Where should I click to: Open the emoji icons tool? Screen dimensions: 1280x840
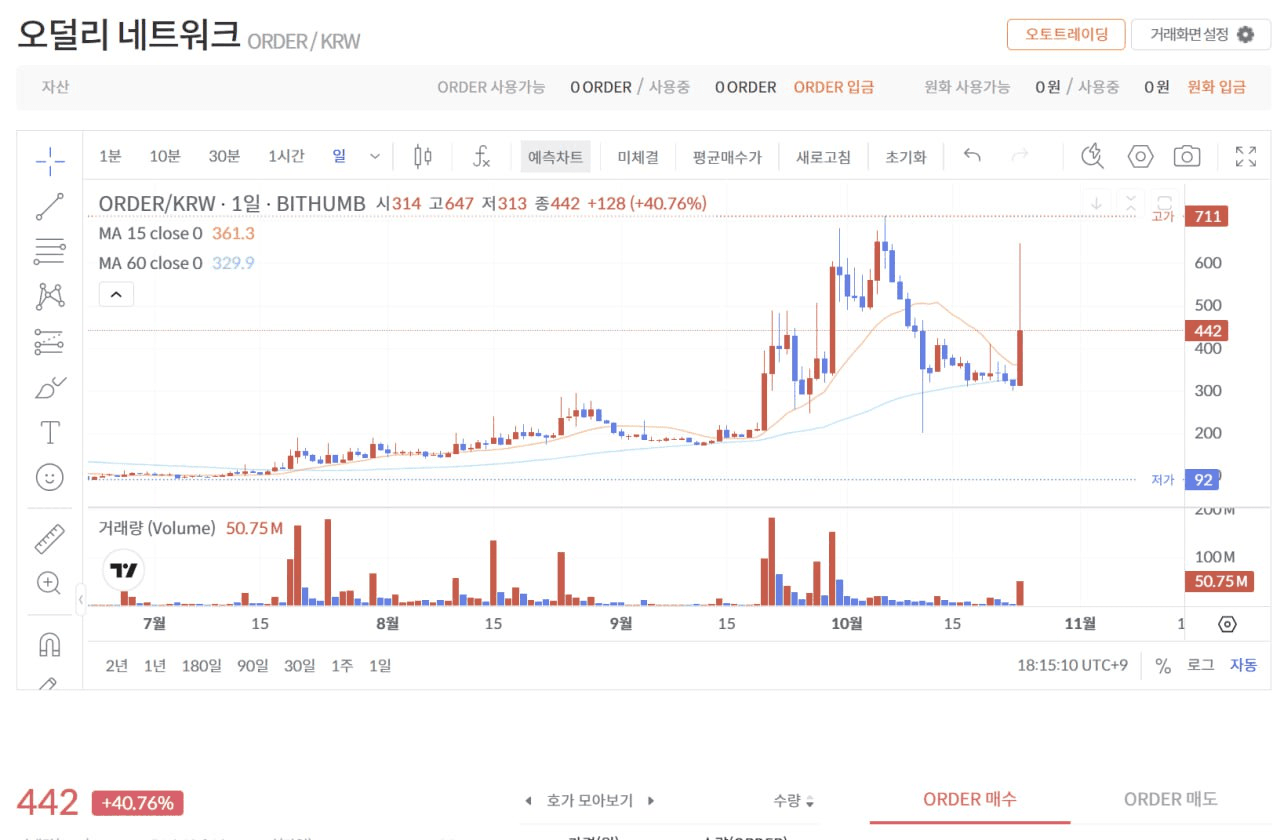49,477
